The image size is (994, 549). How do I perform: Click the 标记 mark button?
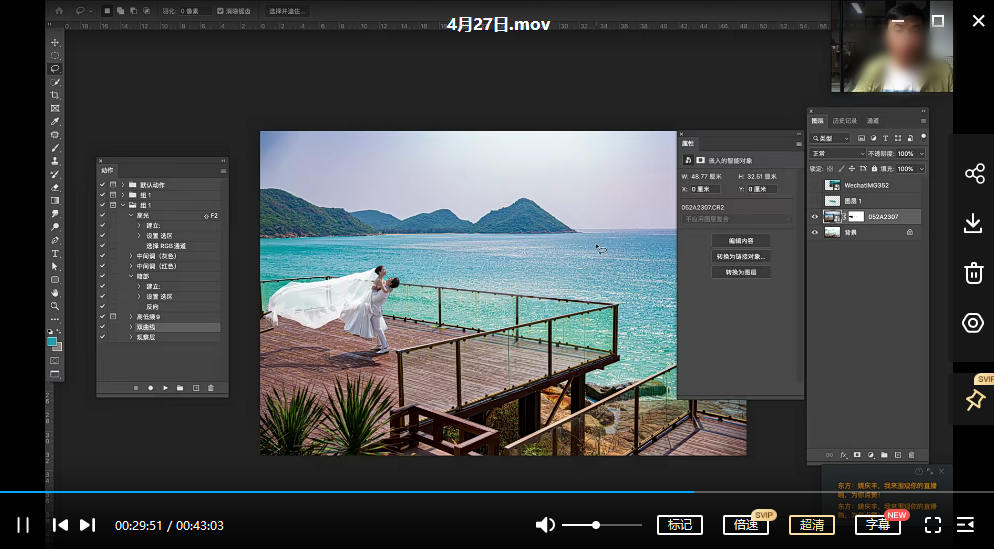[x=679, y=525]
